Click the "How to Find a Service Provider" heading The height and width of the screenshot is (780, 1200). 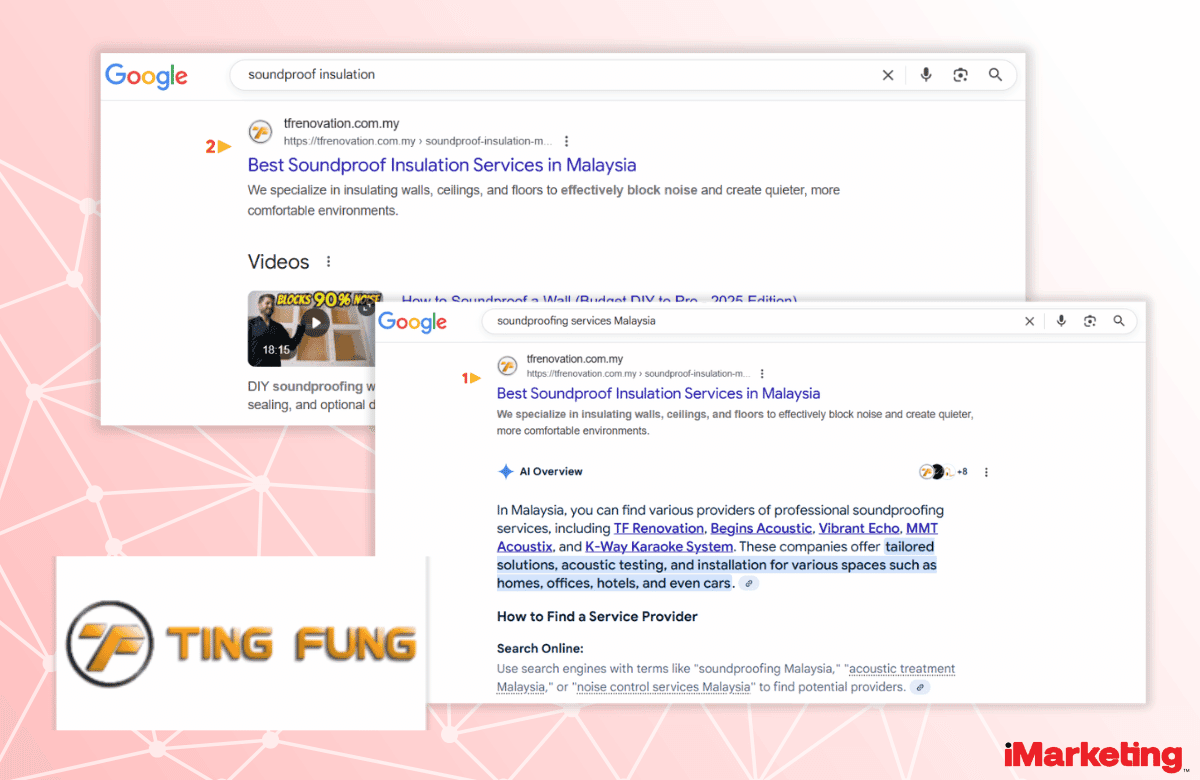(x=597, y=616)
